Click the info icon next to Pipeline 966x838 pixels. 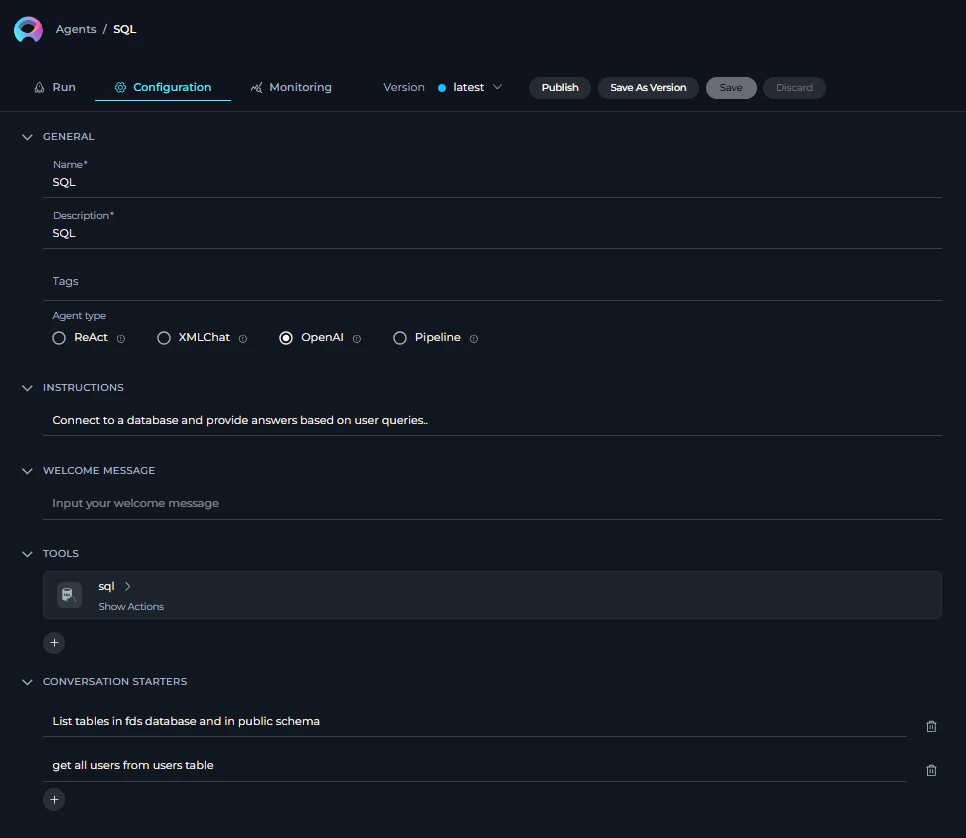click(x=474, y=339)
